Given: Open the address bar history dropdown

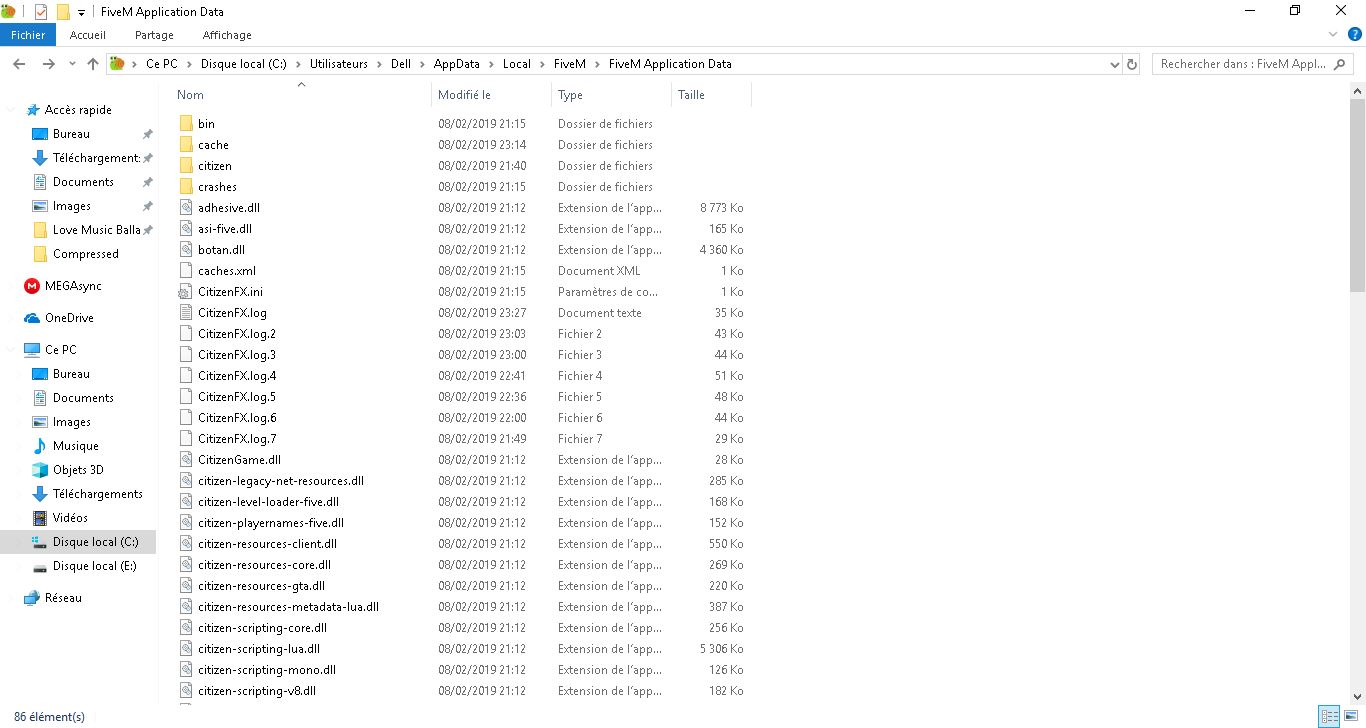Looking at the screenshot, I should pyautogui.click(x=1115, y=64).
